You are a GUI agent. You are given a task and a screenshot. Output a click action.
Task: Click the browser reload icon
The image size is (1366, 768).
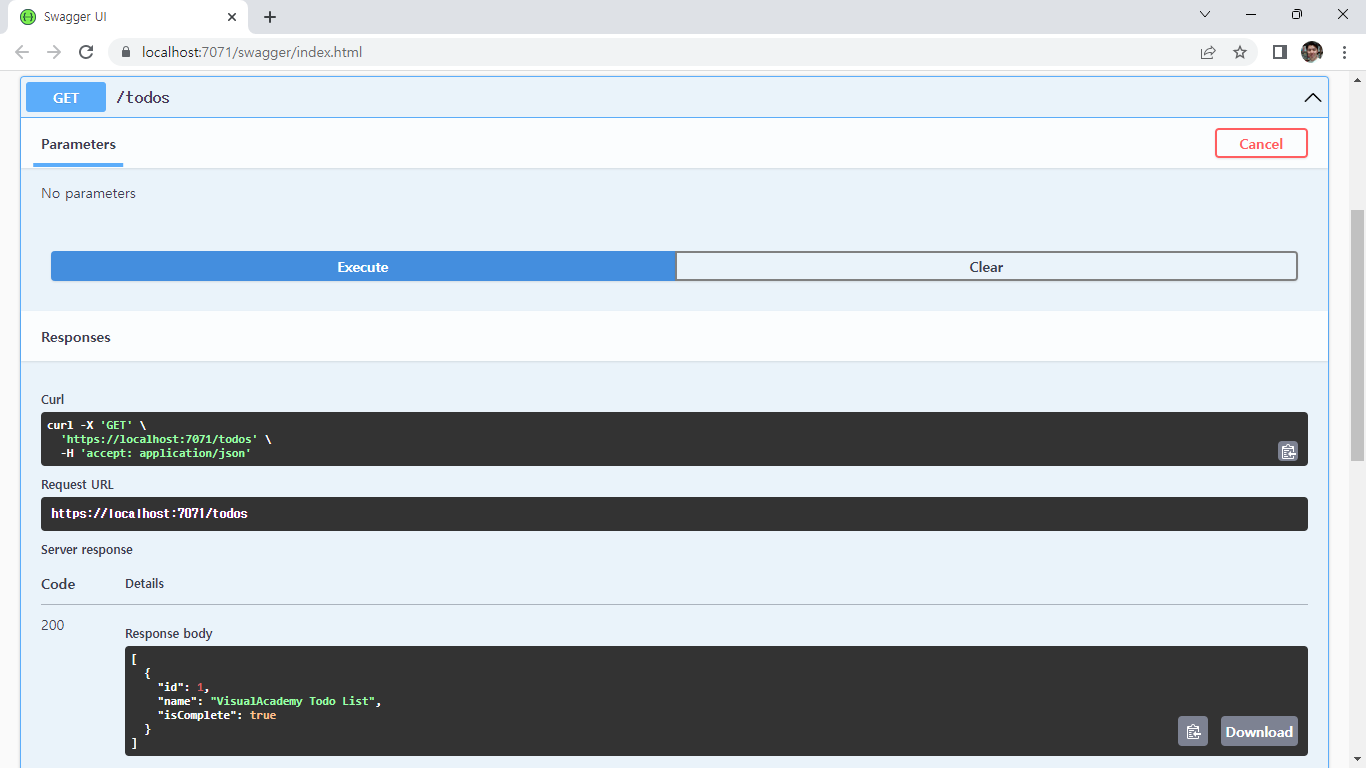[x=86, y=52]
